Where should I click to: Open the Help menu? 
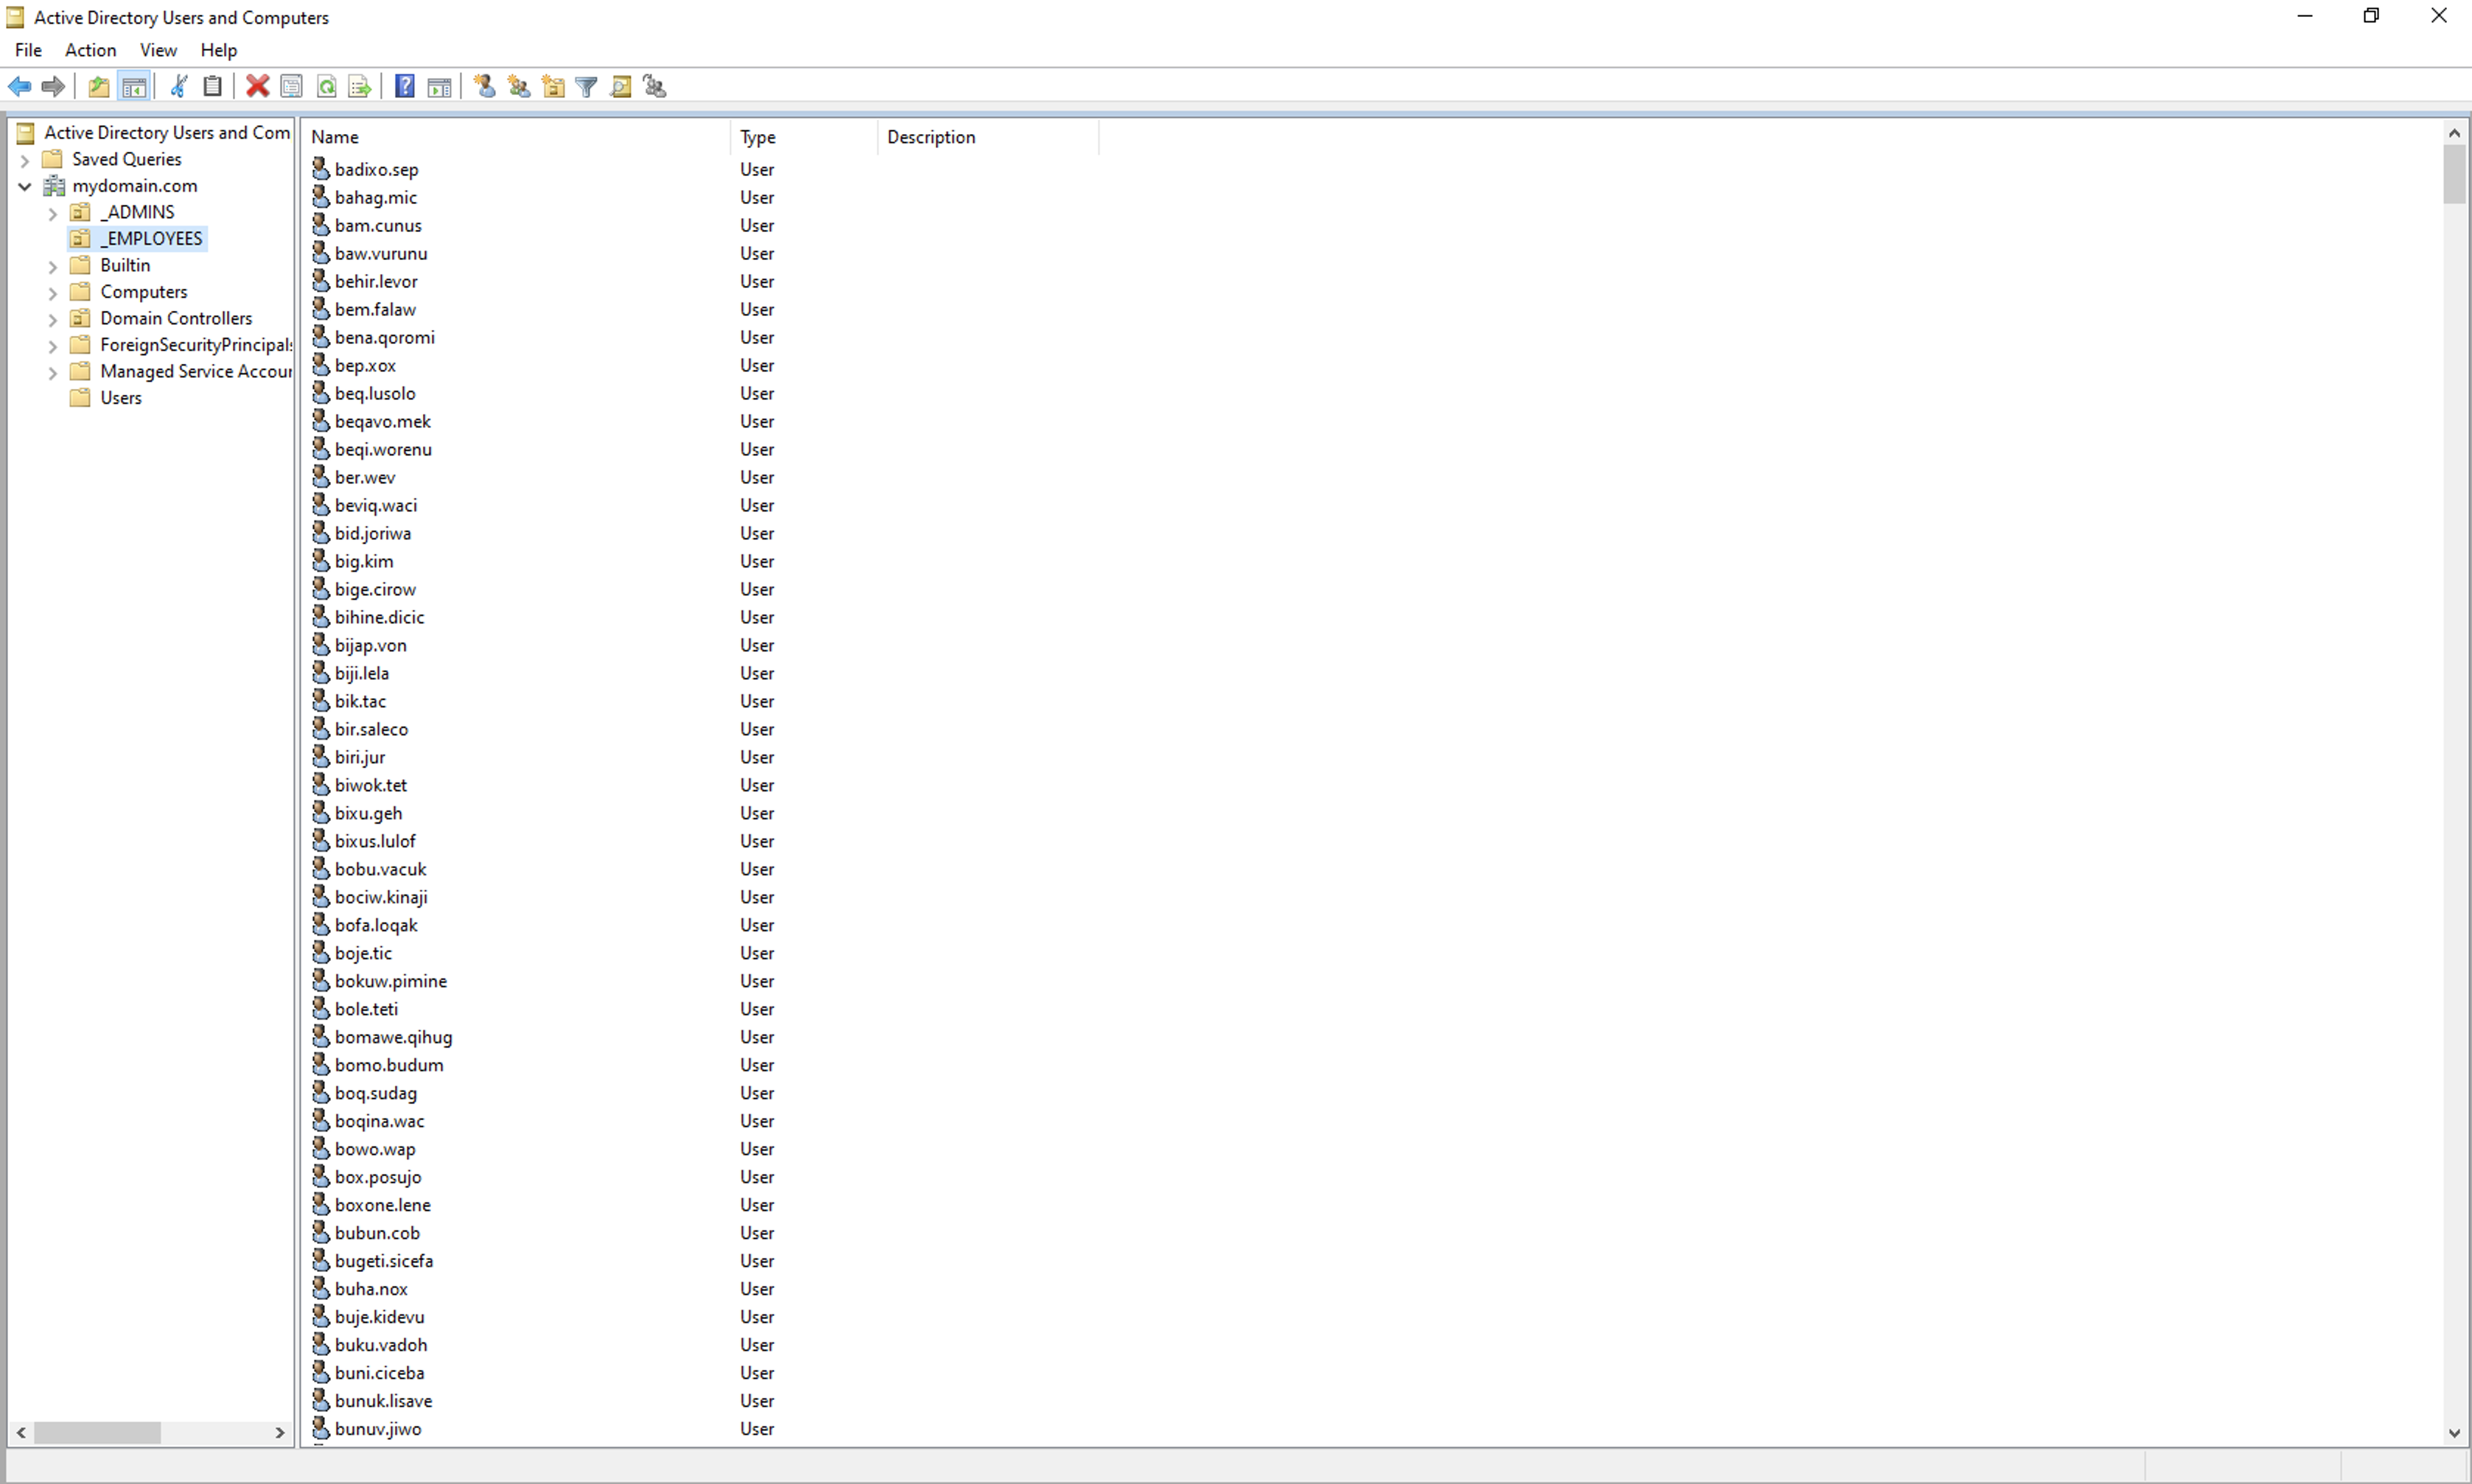point(218,50)
